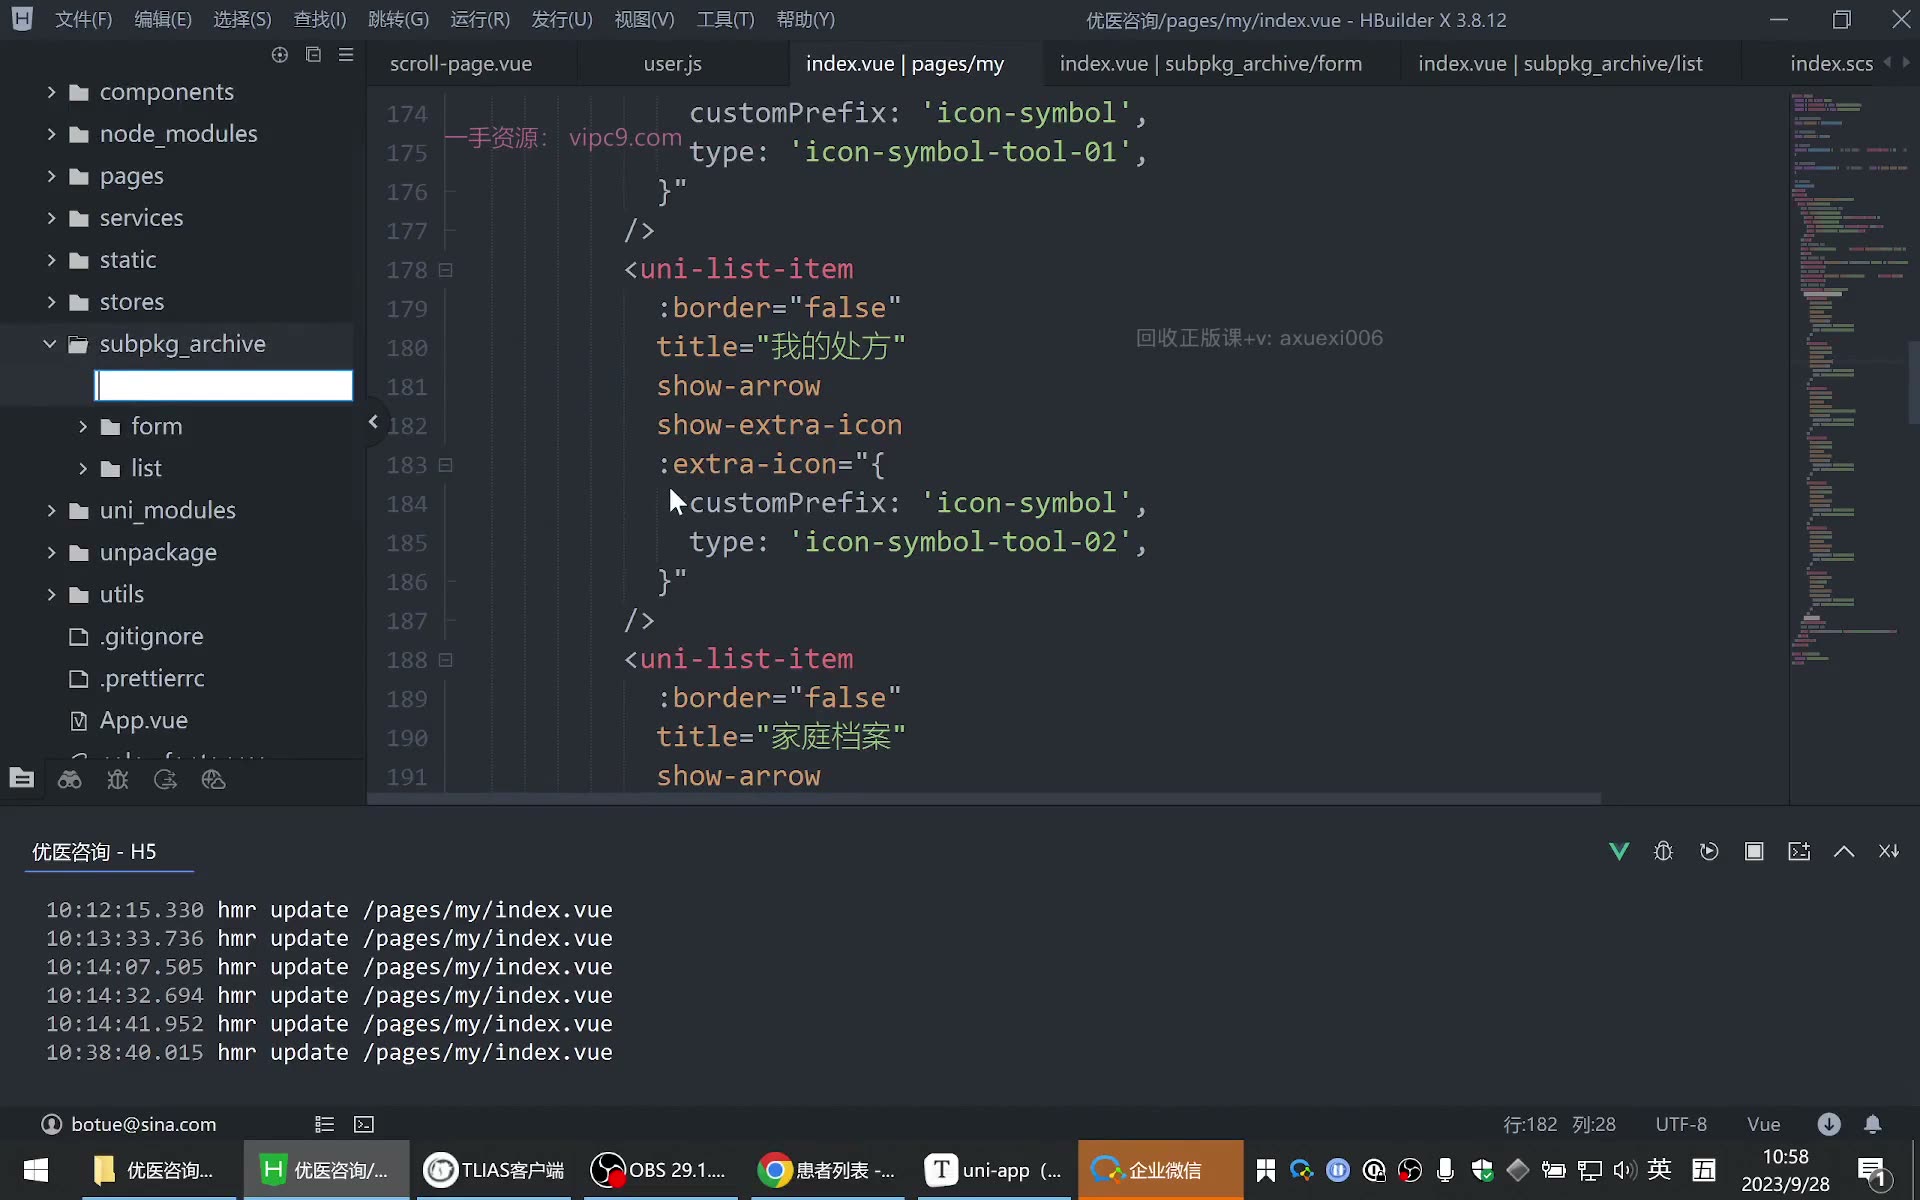The image size is (1920, 1200).
Task: Expand the form subfolder
Action: coord(83,426)
